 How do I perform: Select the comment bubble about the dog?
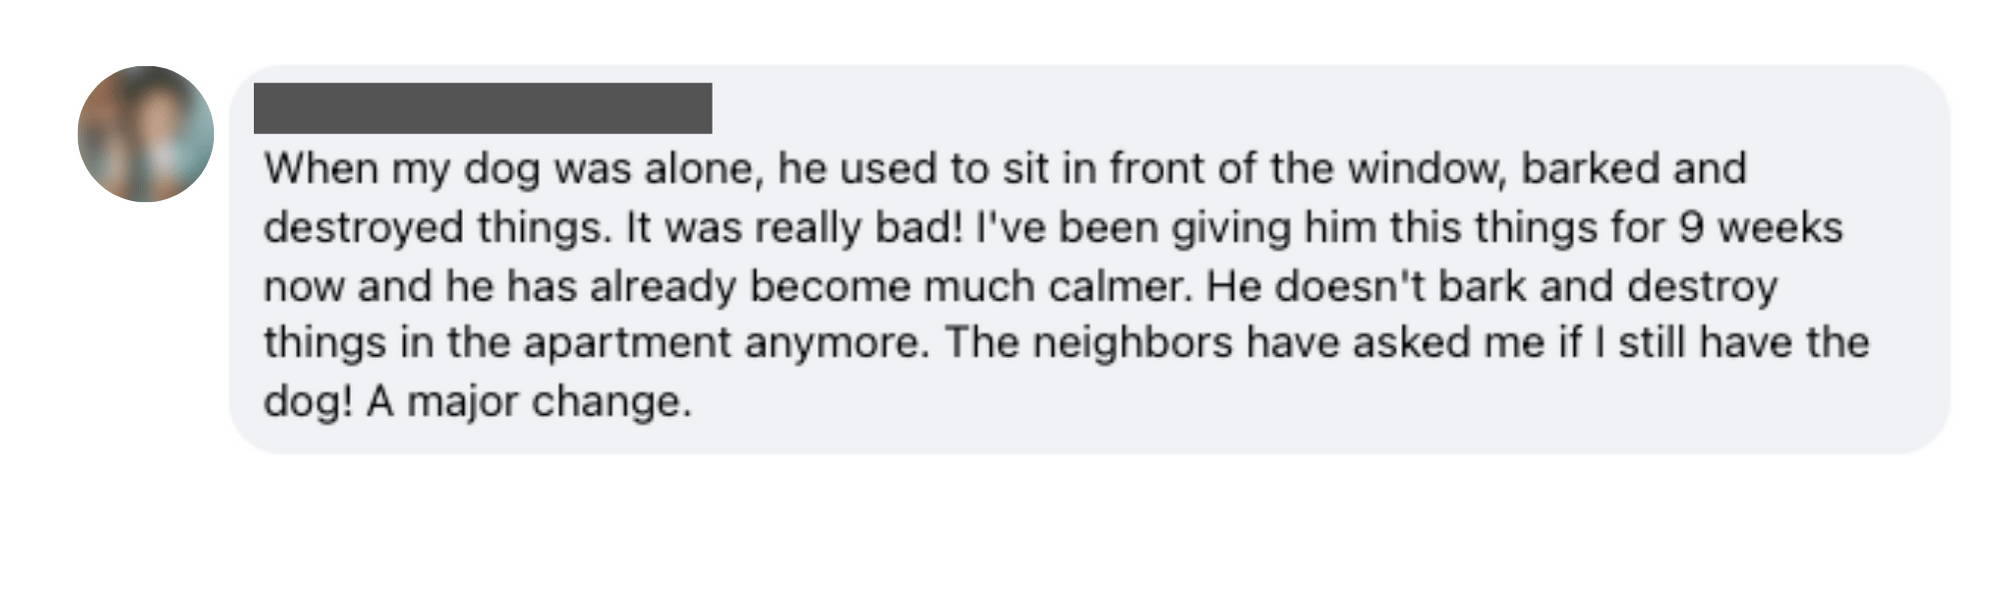(x=1090, y=259)
